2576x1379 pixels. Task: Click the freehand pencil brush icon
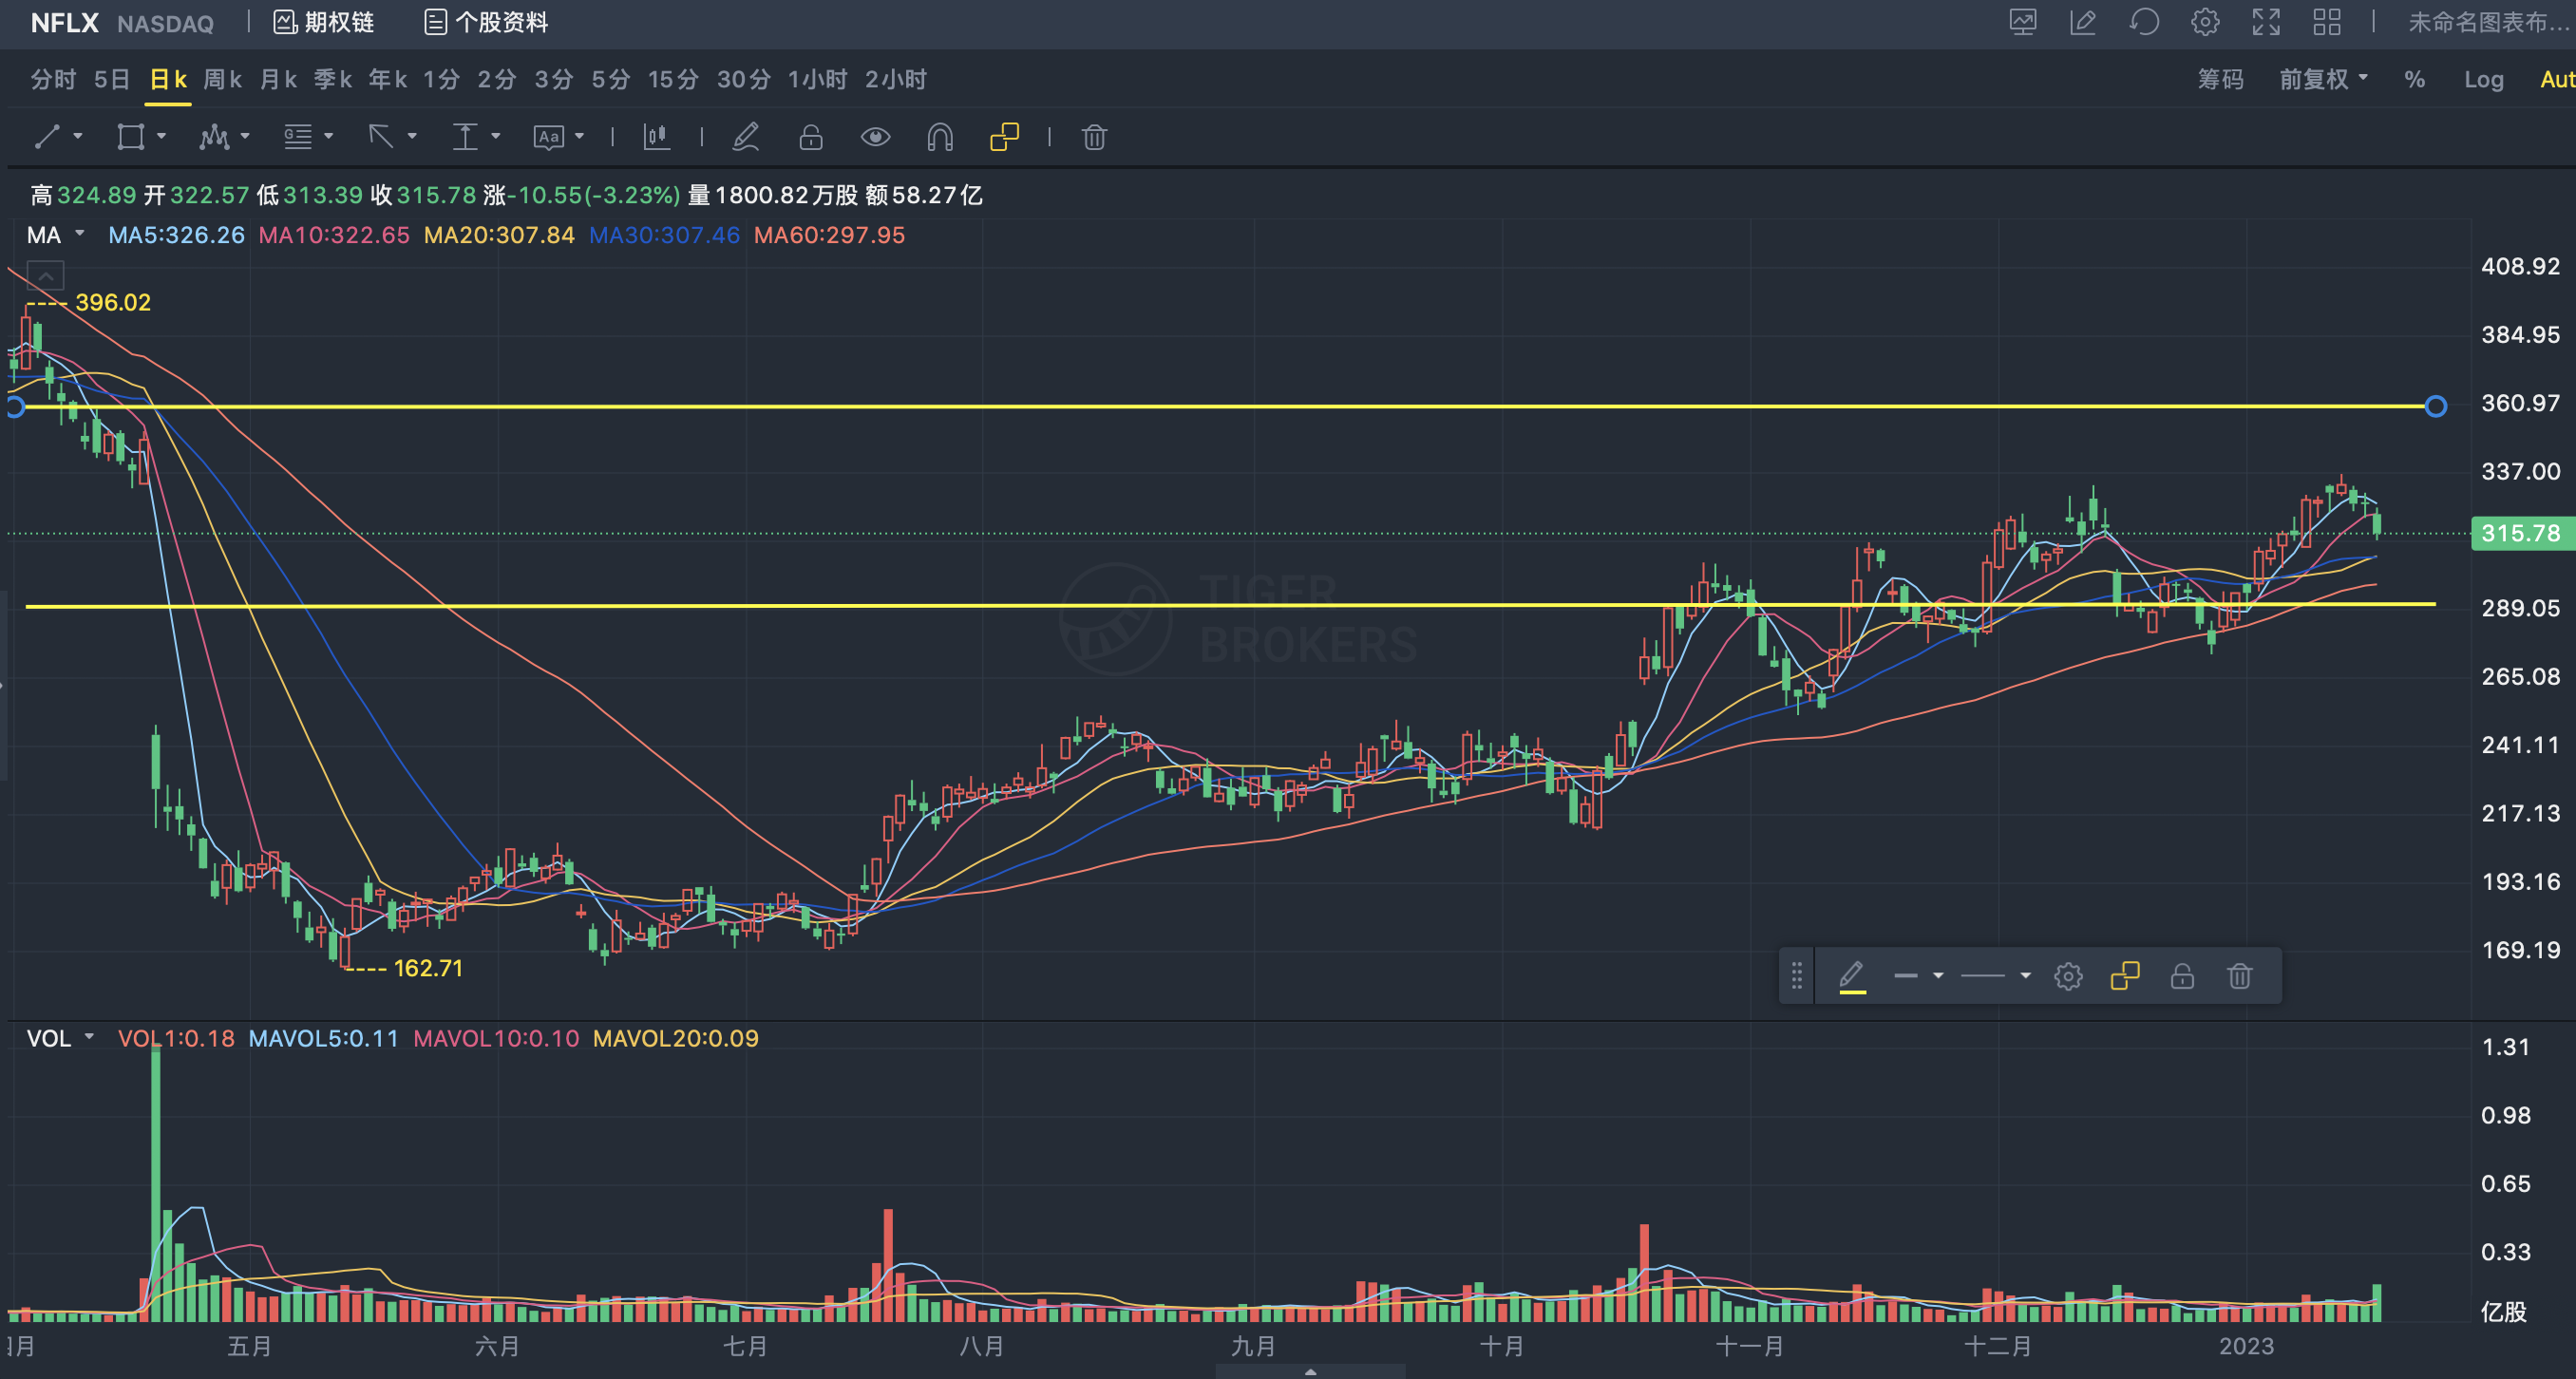pos(746,137)
